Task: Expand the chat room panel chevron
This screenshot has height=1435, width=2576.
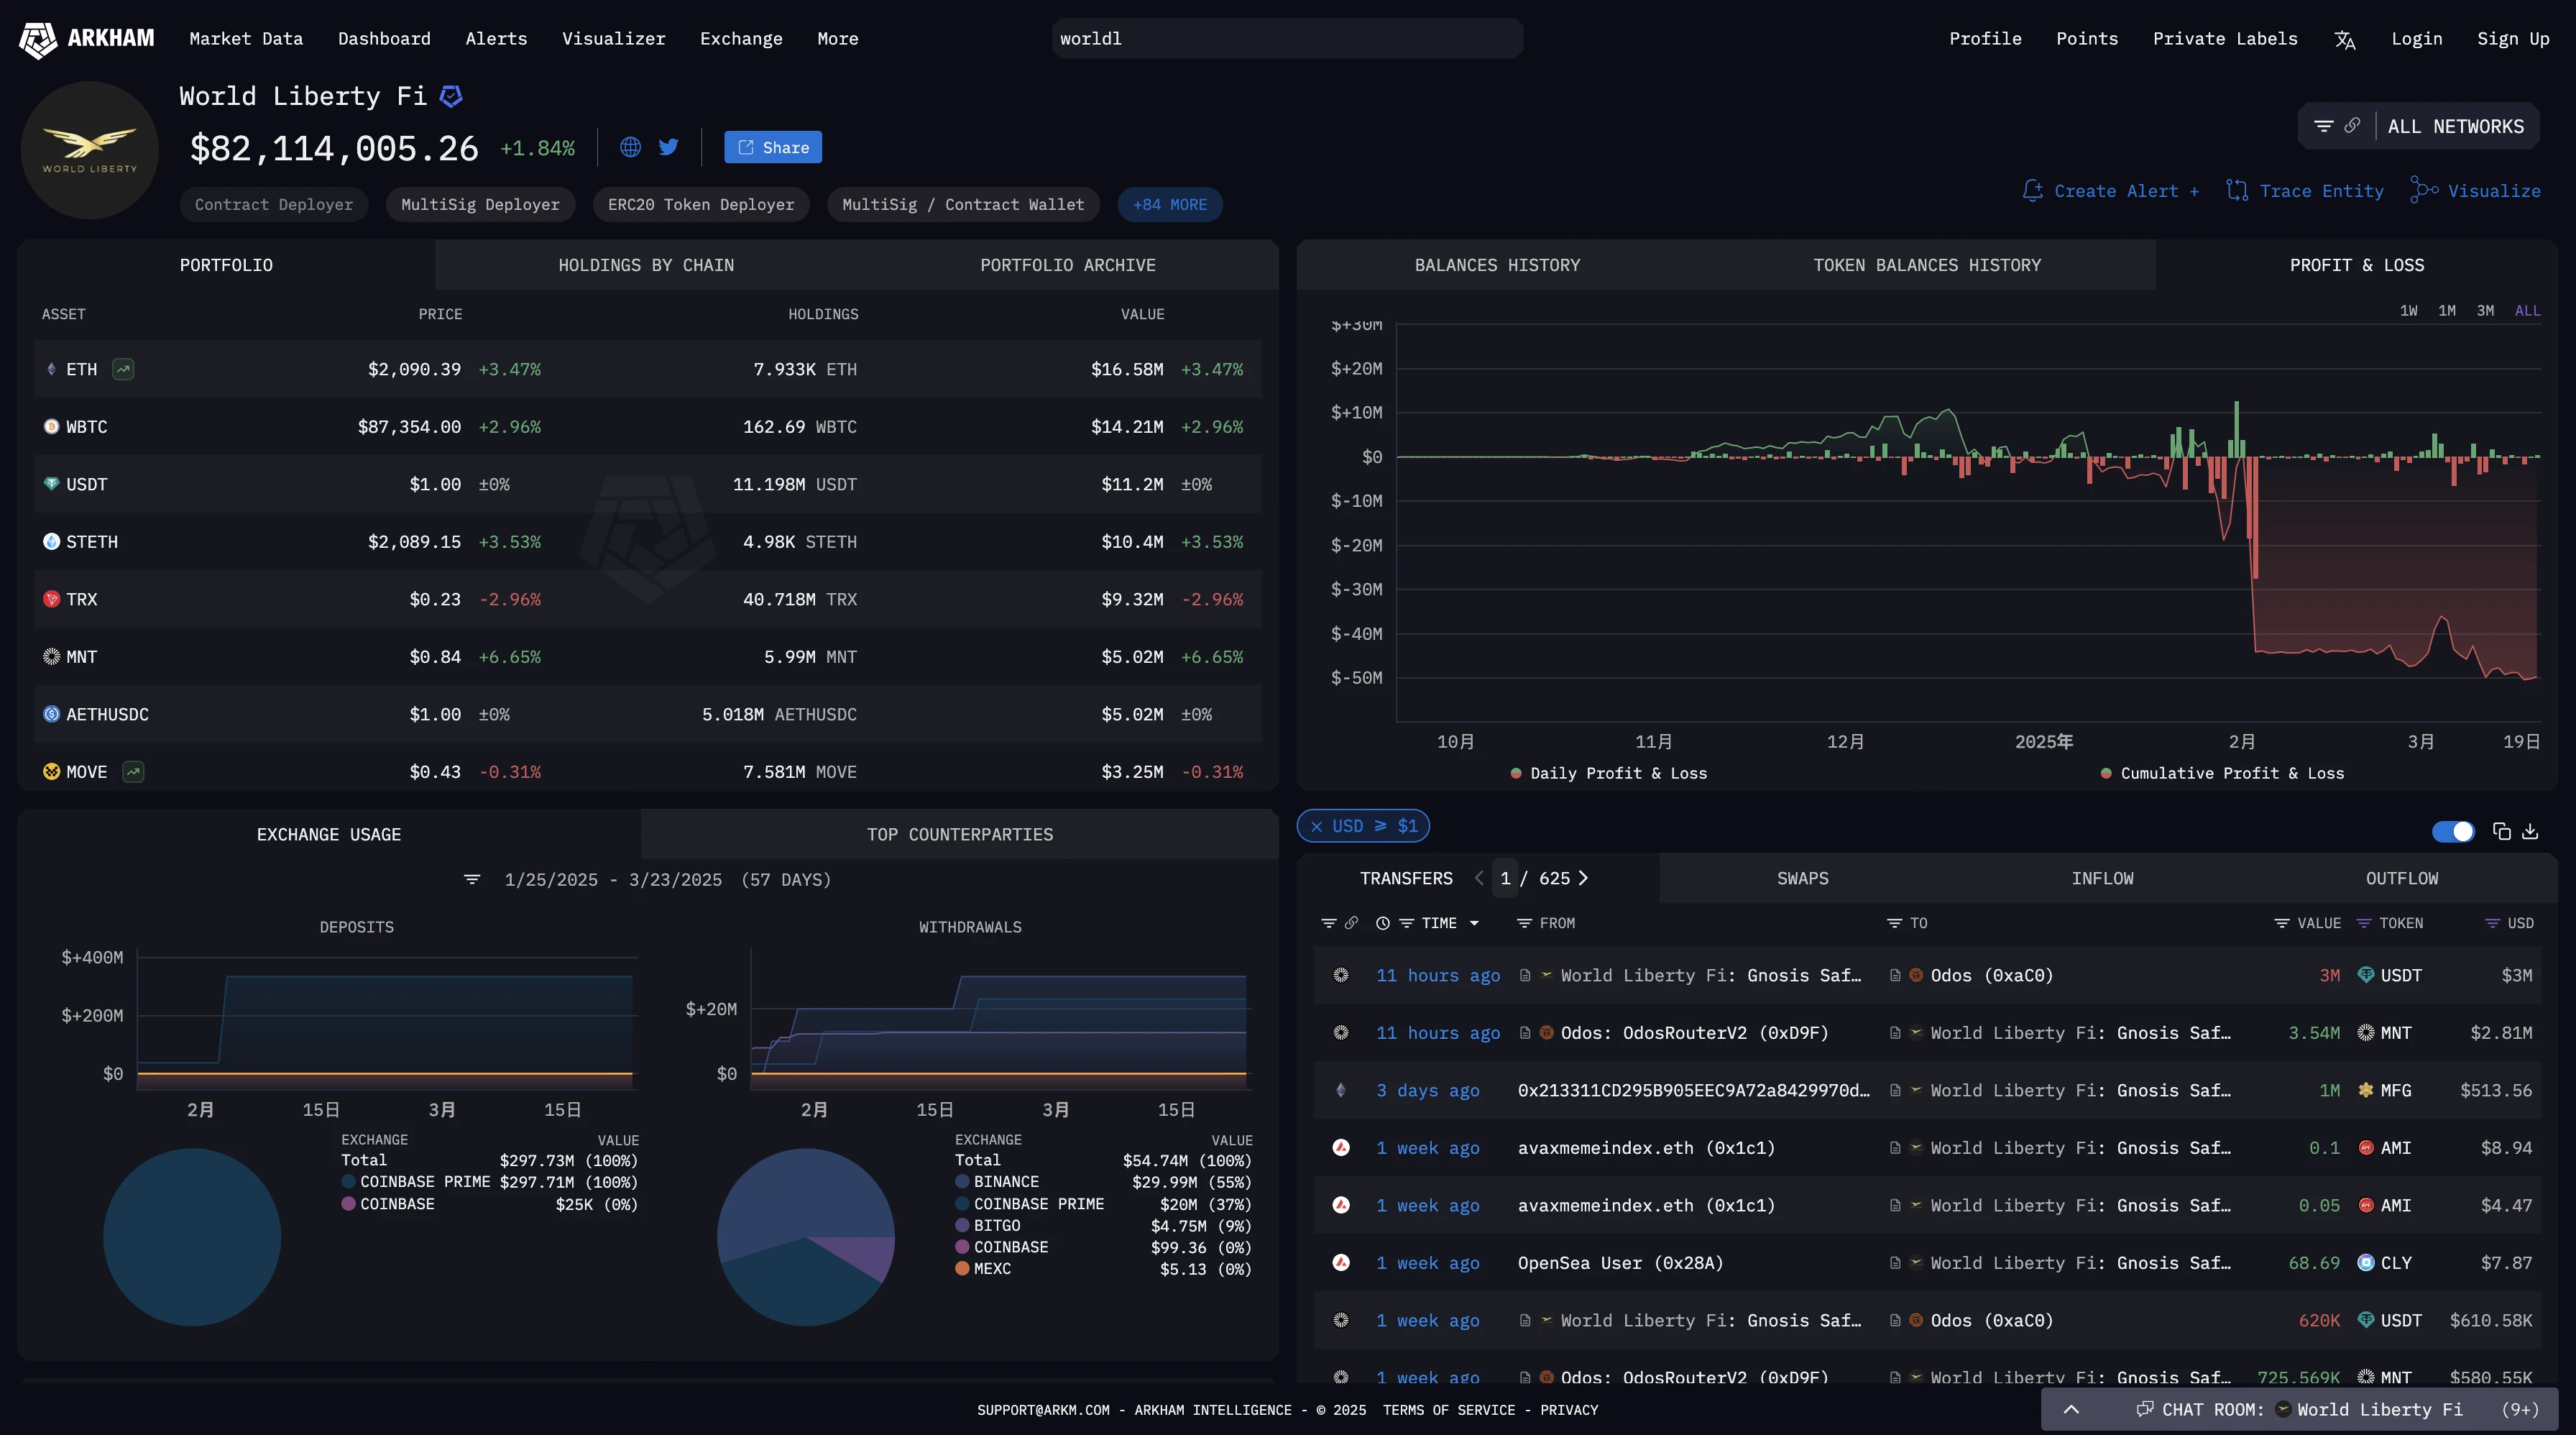Action: tap(2071, 1409)
